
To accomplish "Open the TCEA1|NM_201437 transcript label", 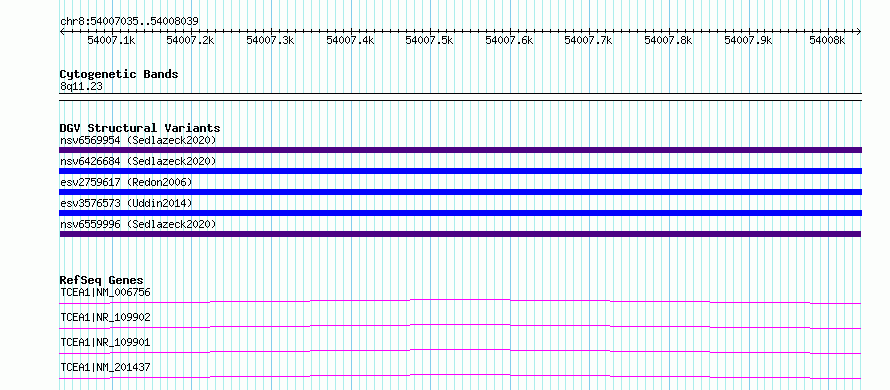I will (106, 368).
